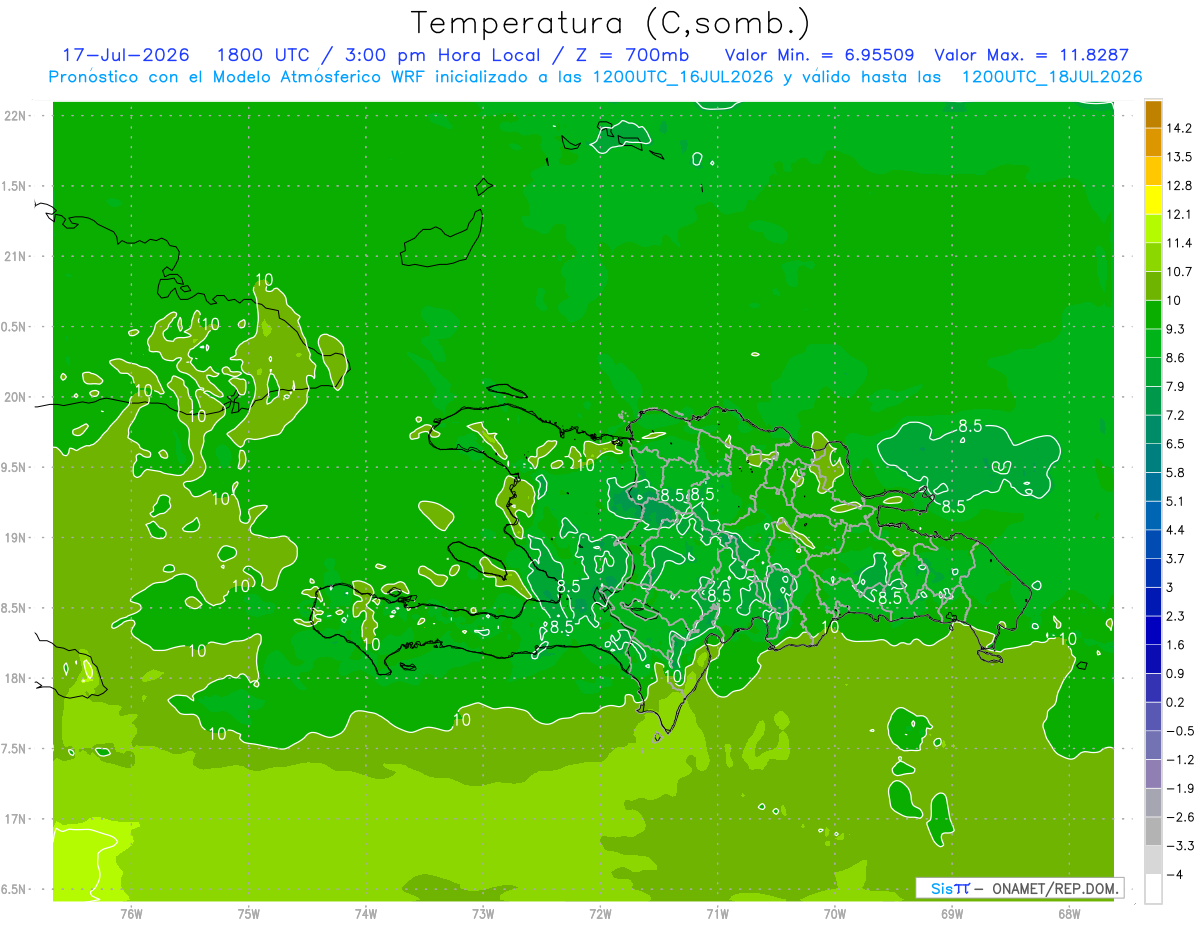Image resolution: width=1200 pixels, height=927 pixels.
Task: Click the '19N' latitude label
Action: [x=16, y=538]
